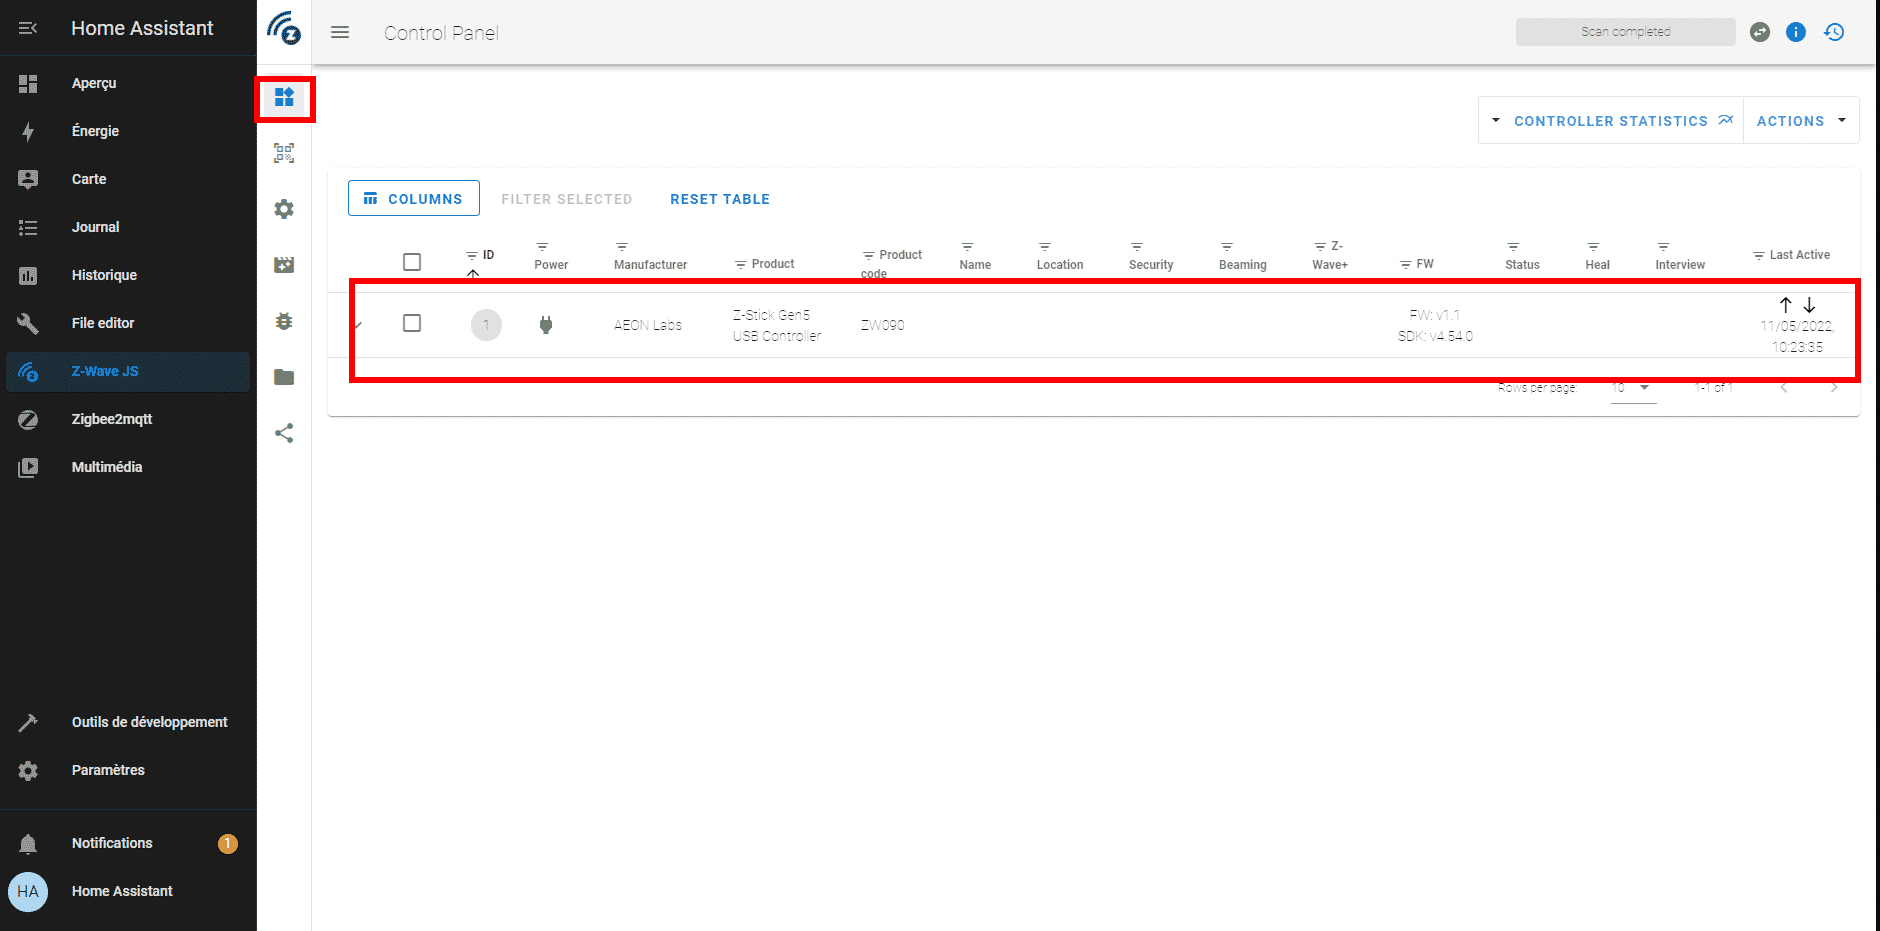
Task: Open the Énergie page
Action: tap(128, 131)
